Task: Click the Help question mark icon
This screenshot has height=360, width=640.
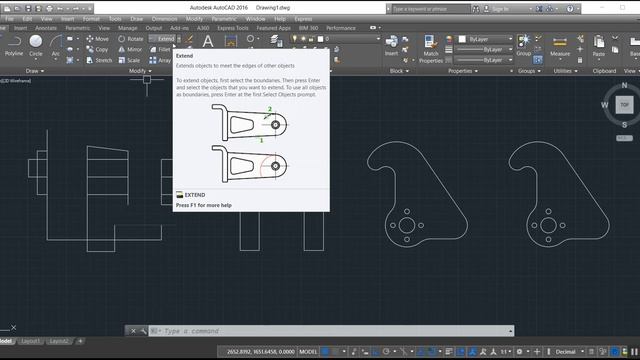Action: click(x=570, y=9)
